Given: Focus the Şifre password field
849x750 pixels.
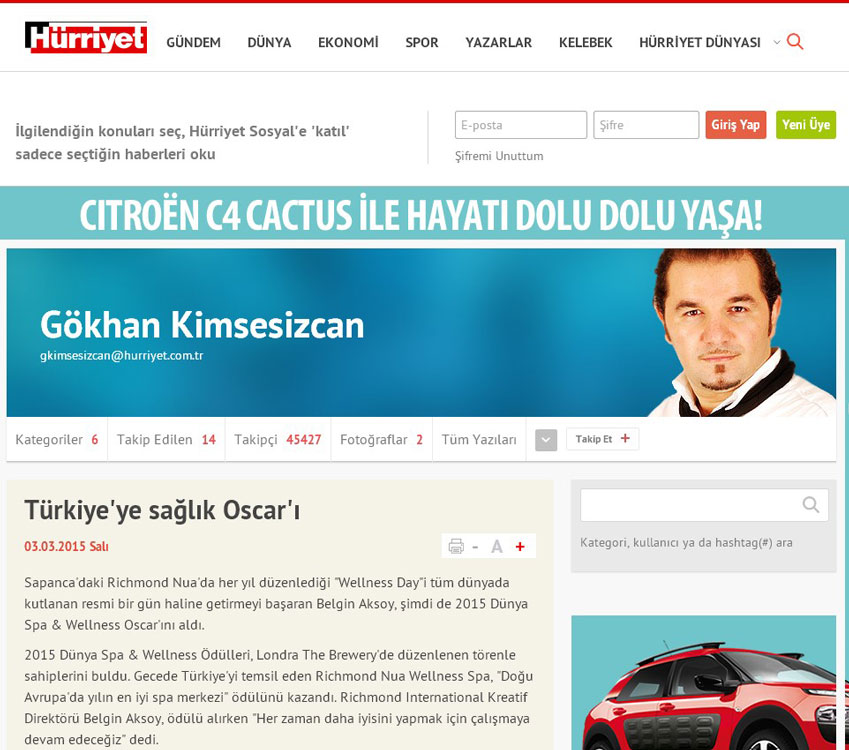Looking at the screenshot, I should coord(646,125).
